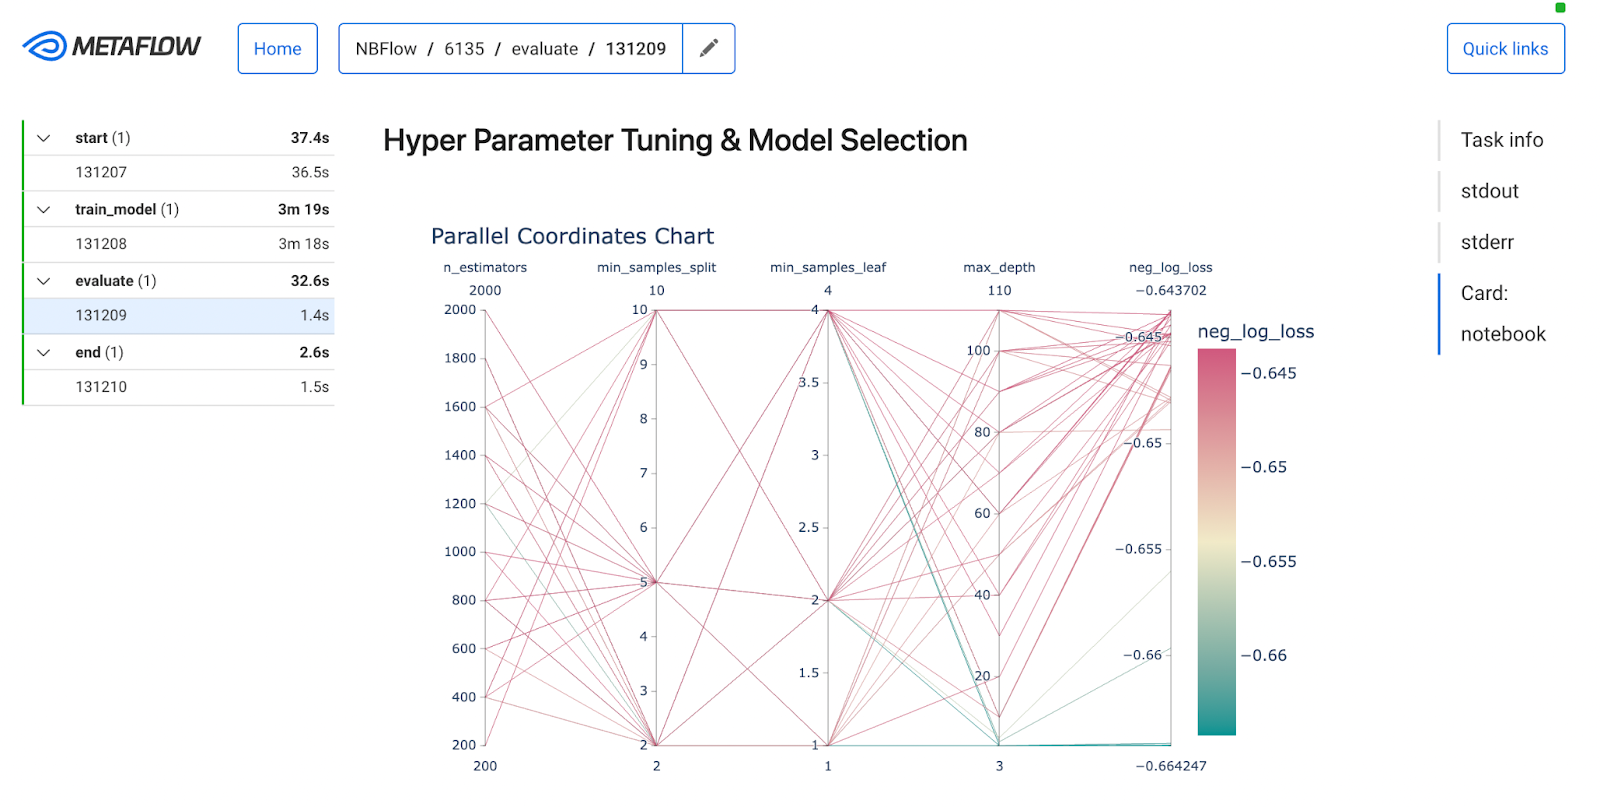1600x807 pixels.
Task: Select task 131210 under end
Action: [179, 387]
